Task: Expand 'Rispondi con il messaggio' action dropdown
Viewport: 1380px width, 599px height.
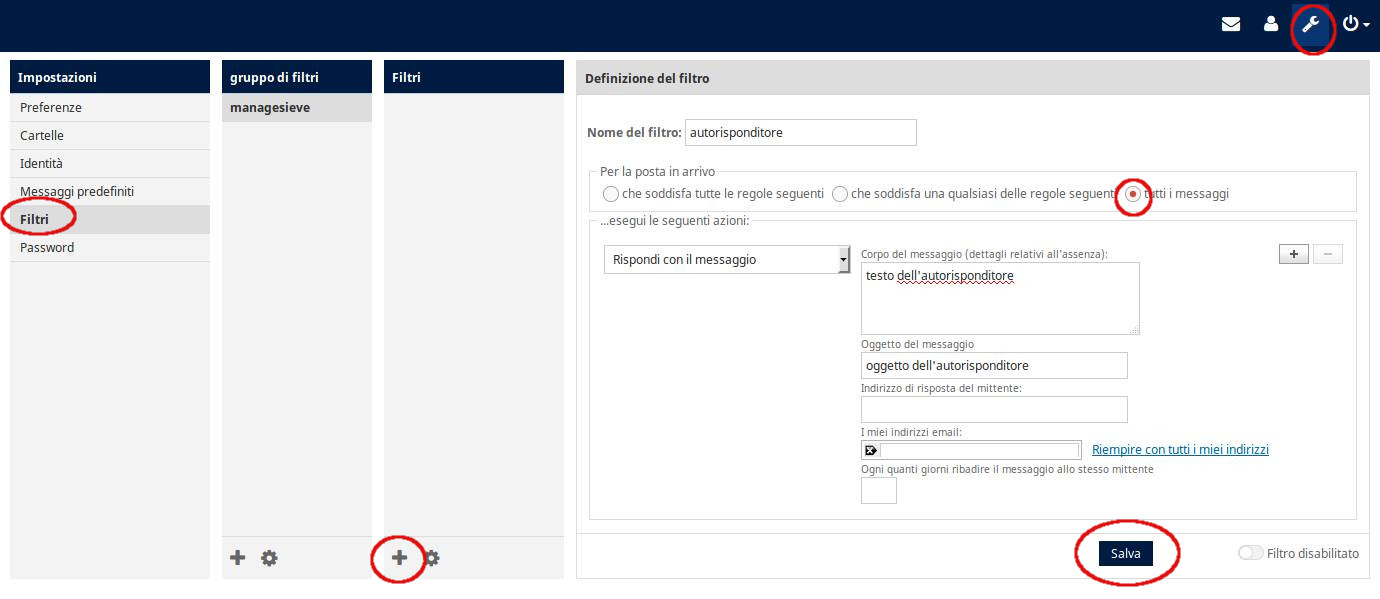Action: coord(727,260)
